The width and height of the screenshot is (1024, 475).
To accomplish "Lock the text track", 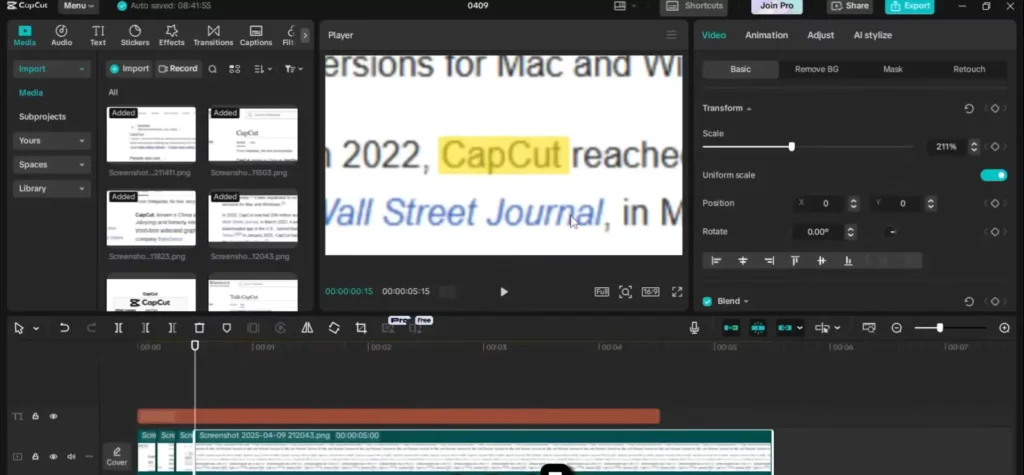I will click(35, 416).
